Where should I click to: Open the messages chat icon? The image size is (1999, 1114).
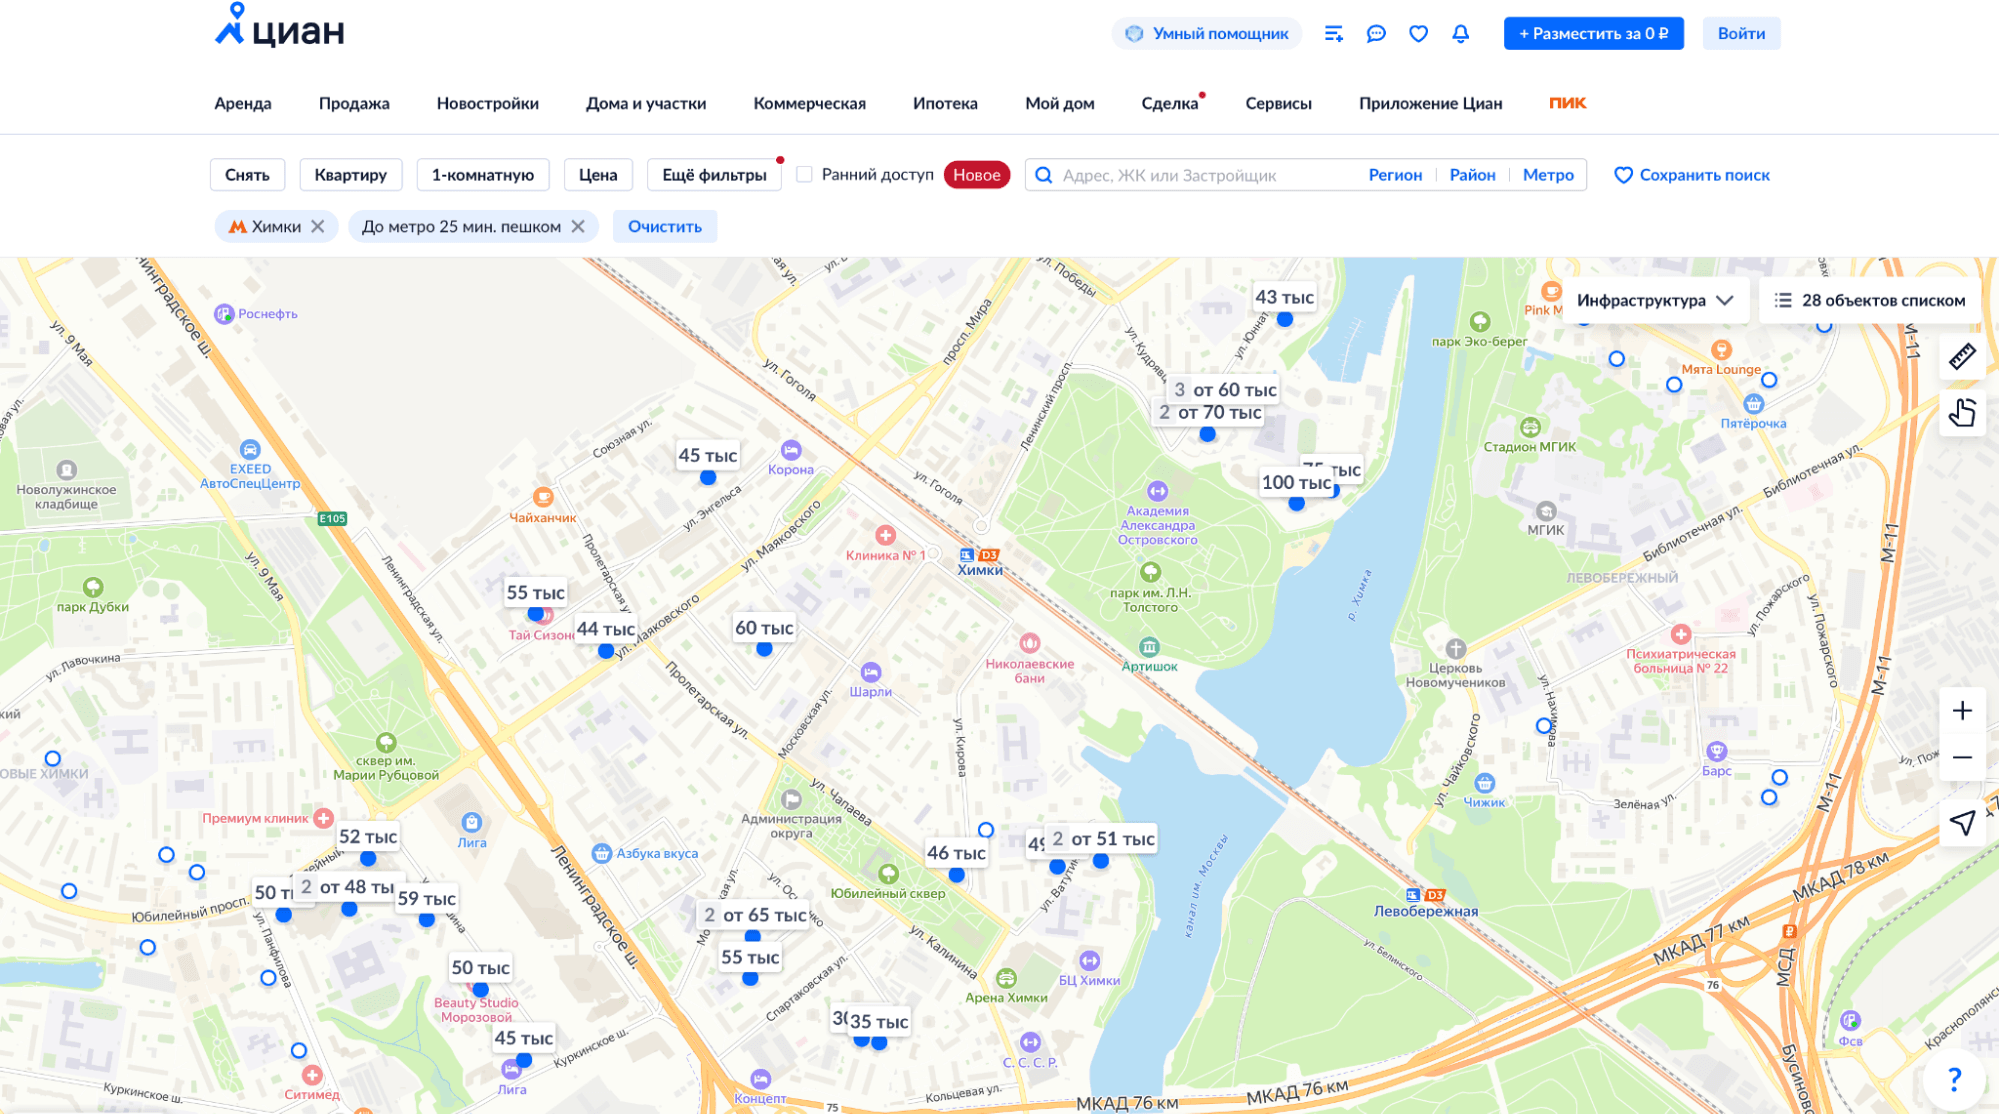click(x=1376, y=34)
